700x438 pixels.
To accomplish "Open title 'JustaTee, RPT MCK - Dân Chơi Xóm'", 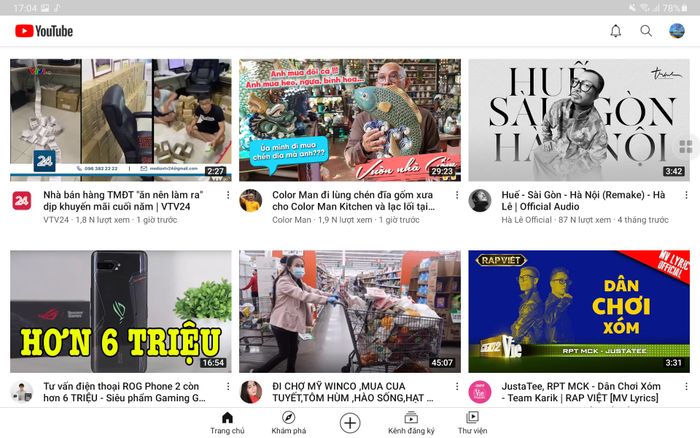I will (x=581, y=392).
